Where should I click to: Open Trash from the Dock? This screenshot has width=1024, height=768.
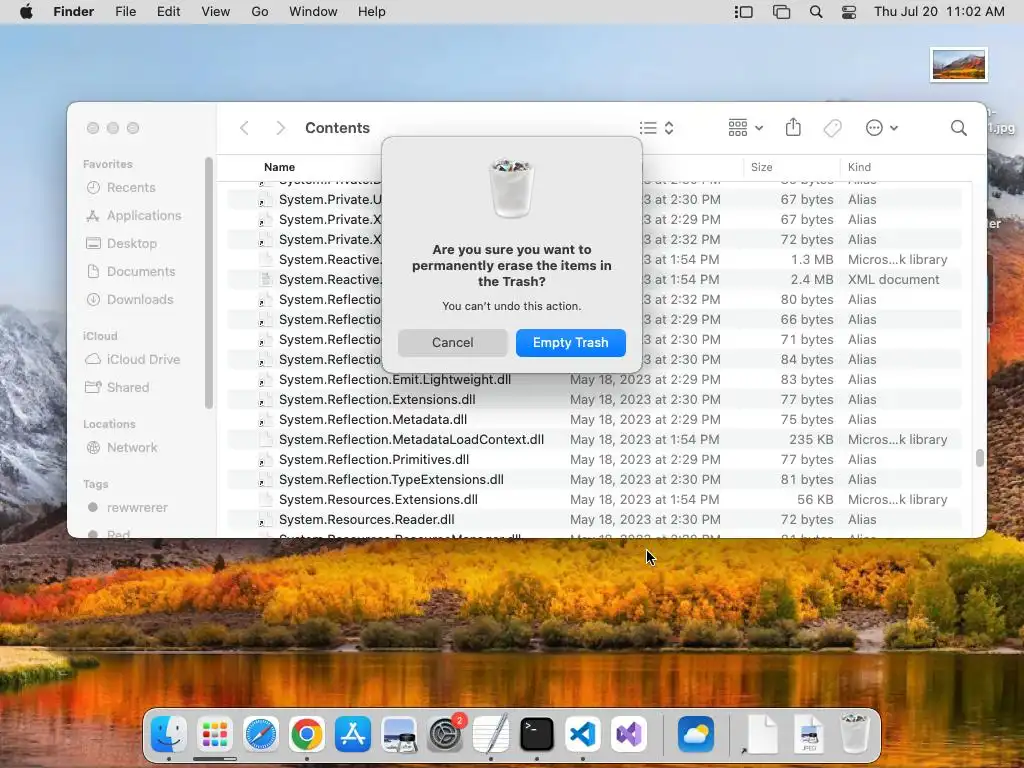pyautogui.click(x=854, y=733)
